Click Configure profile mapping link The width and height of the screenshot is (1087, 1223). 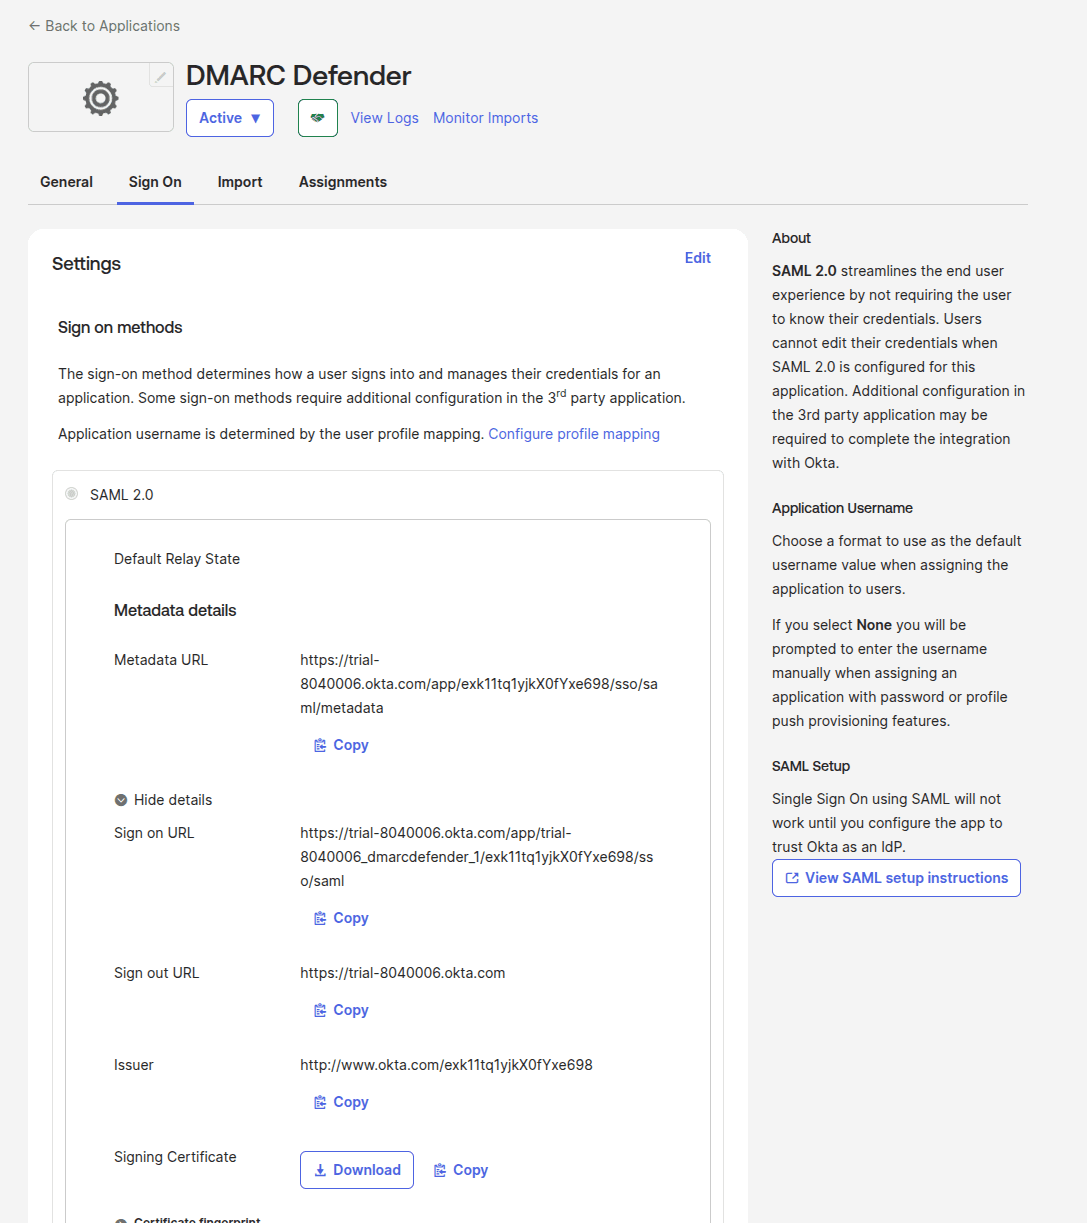click(574, 434)
